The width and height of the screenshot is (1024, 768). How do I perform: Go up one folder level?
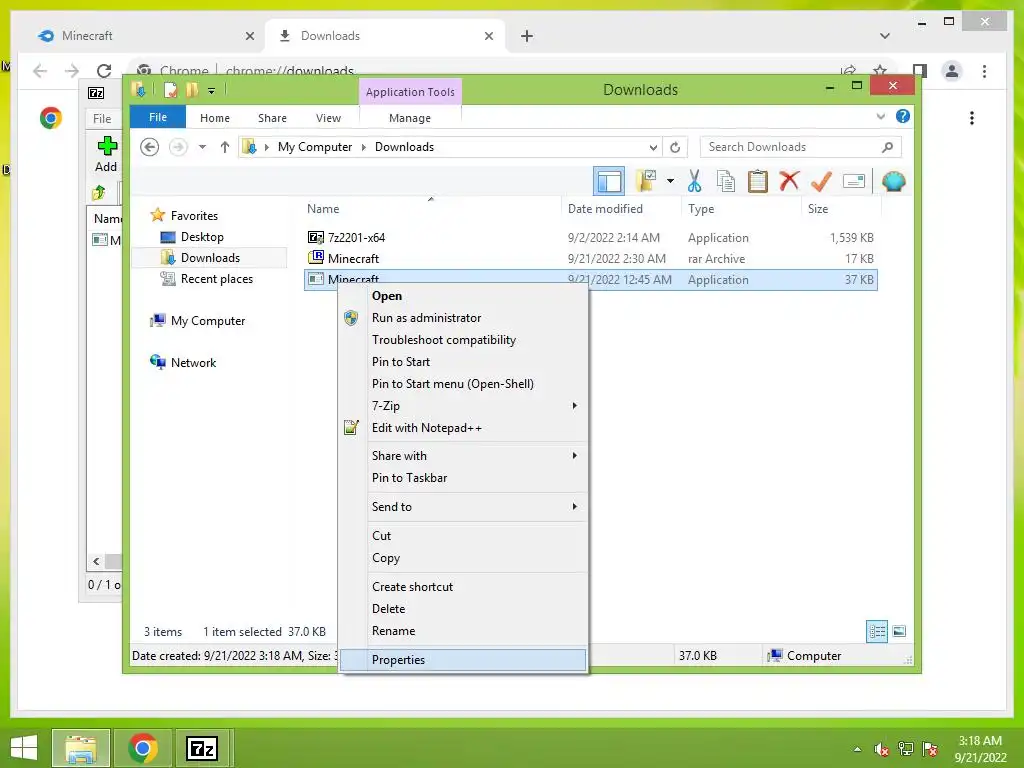pyautogui.click(x=225, y=147)
